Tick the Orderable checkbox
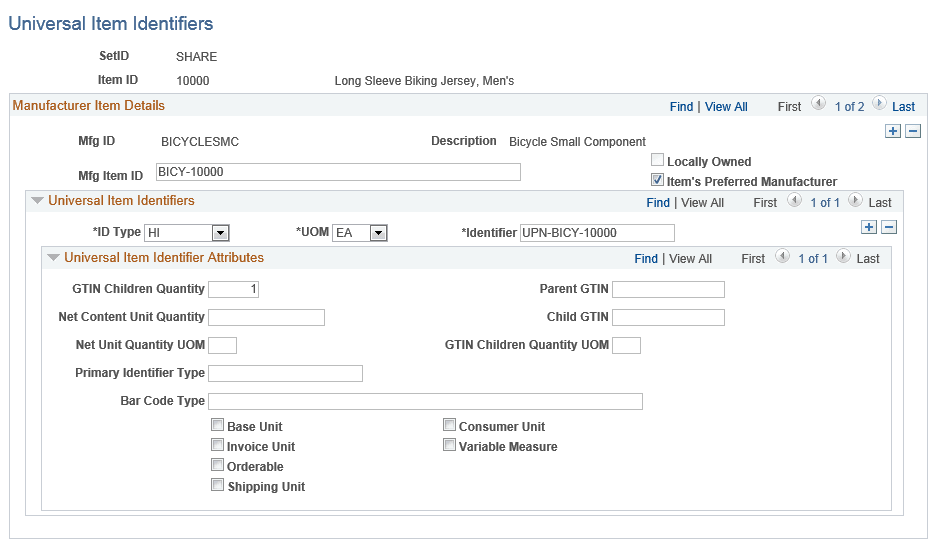The width and height of the screenshot is (937, 548). point(218,465)
